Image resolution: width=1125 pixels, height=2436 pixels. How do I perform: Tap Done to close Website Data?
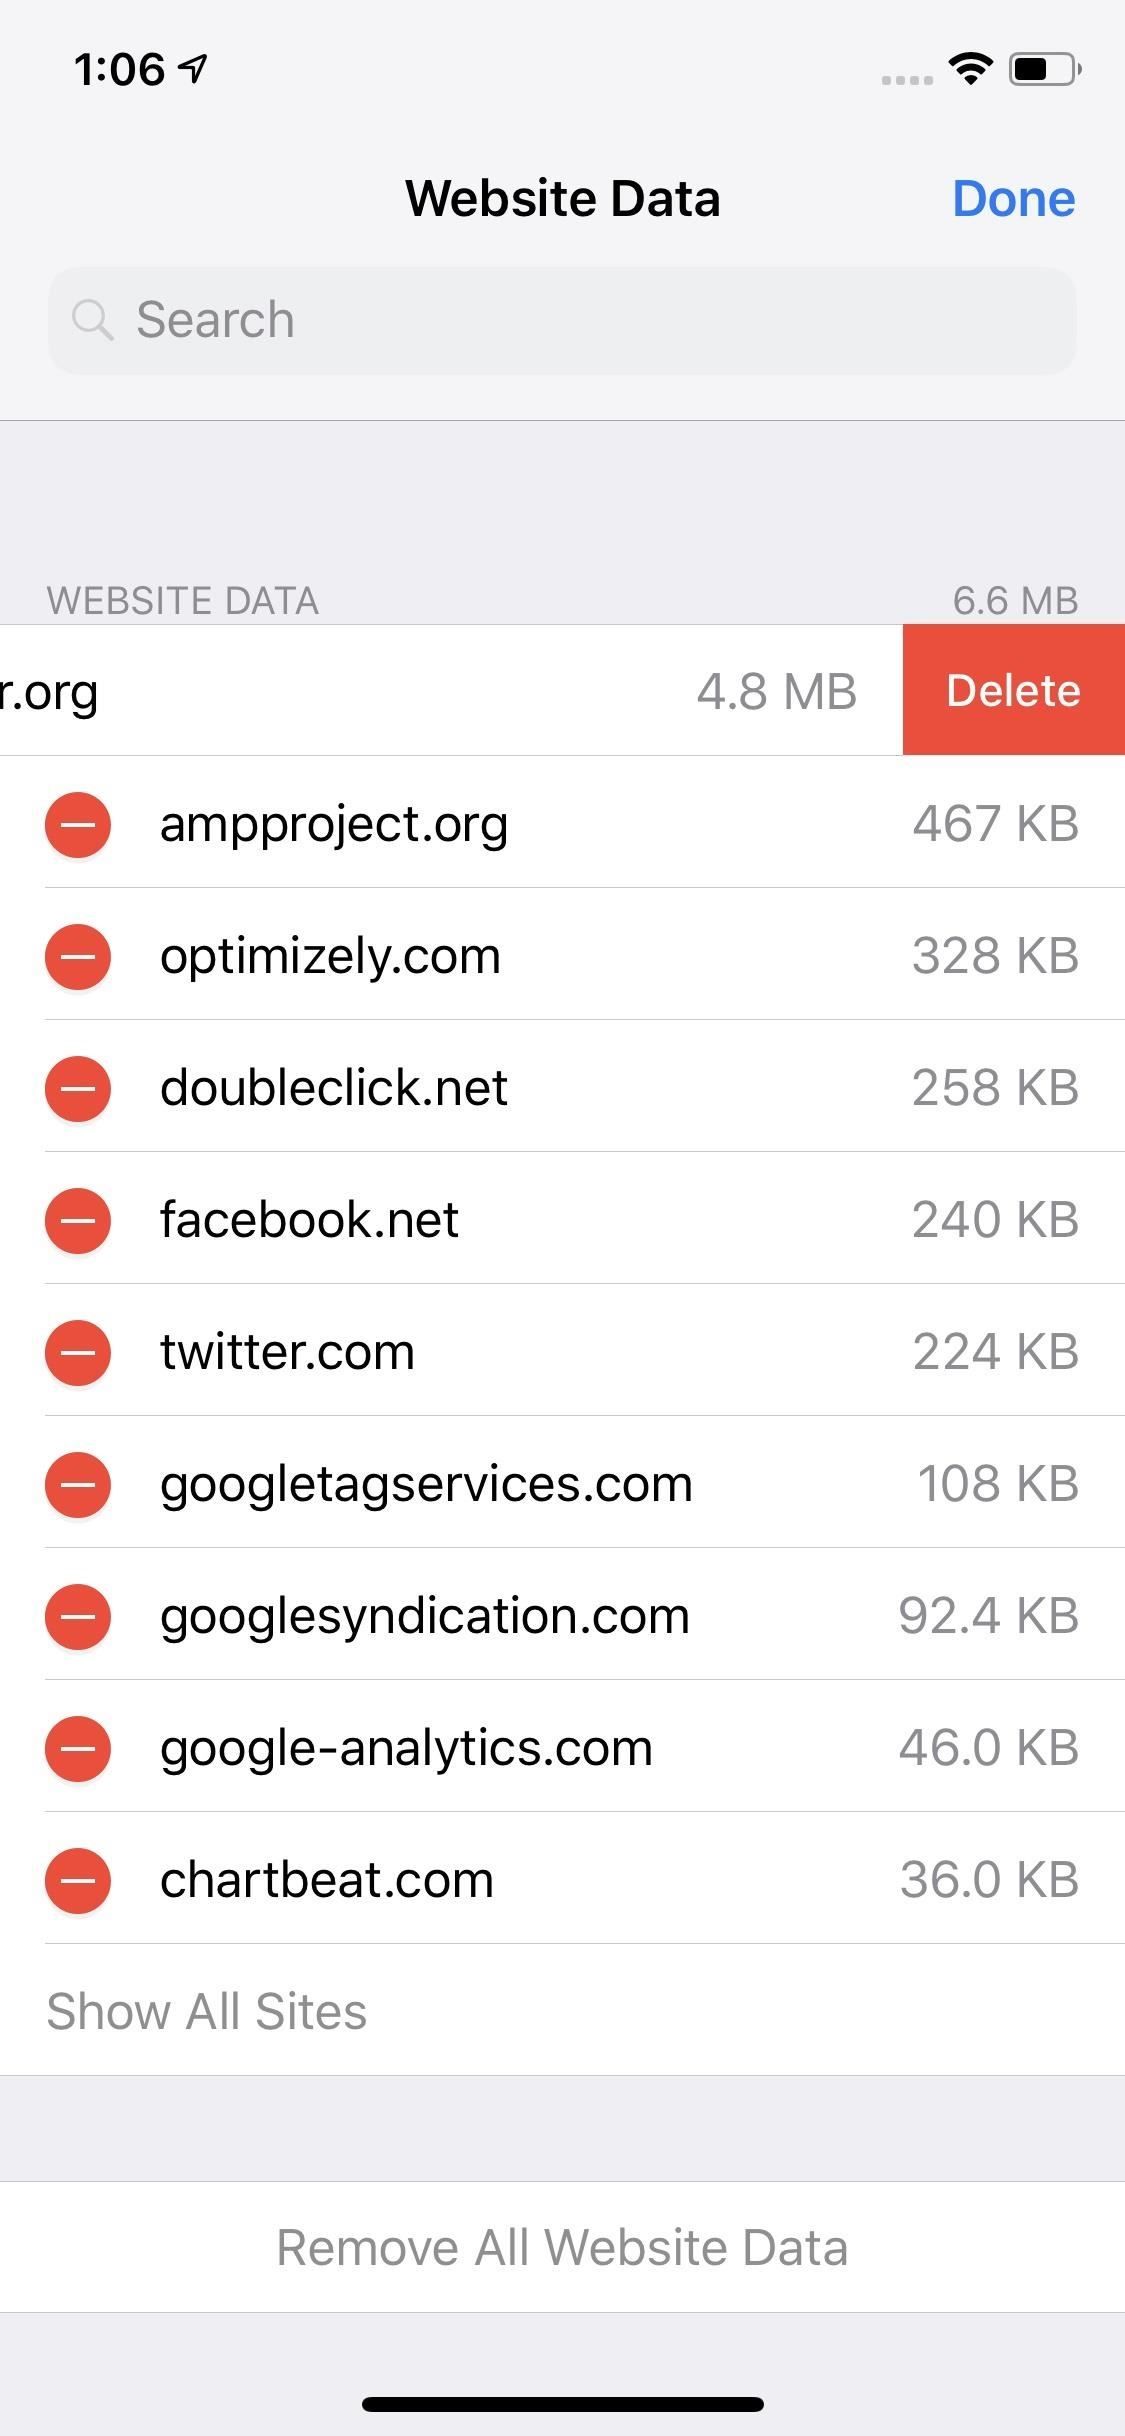[1013, 197]
